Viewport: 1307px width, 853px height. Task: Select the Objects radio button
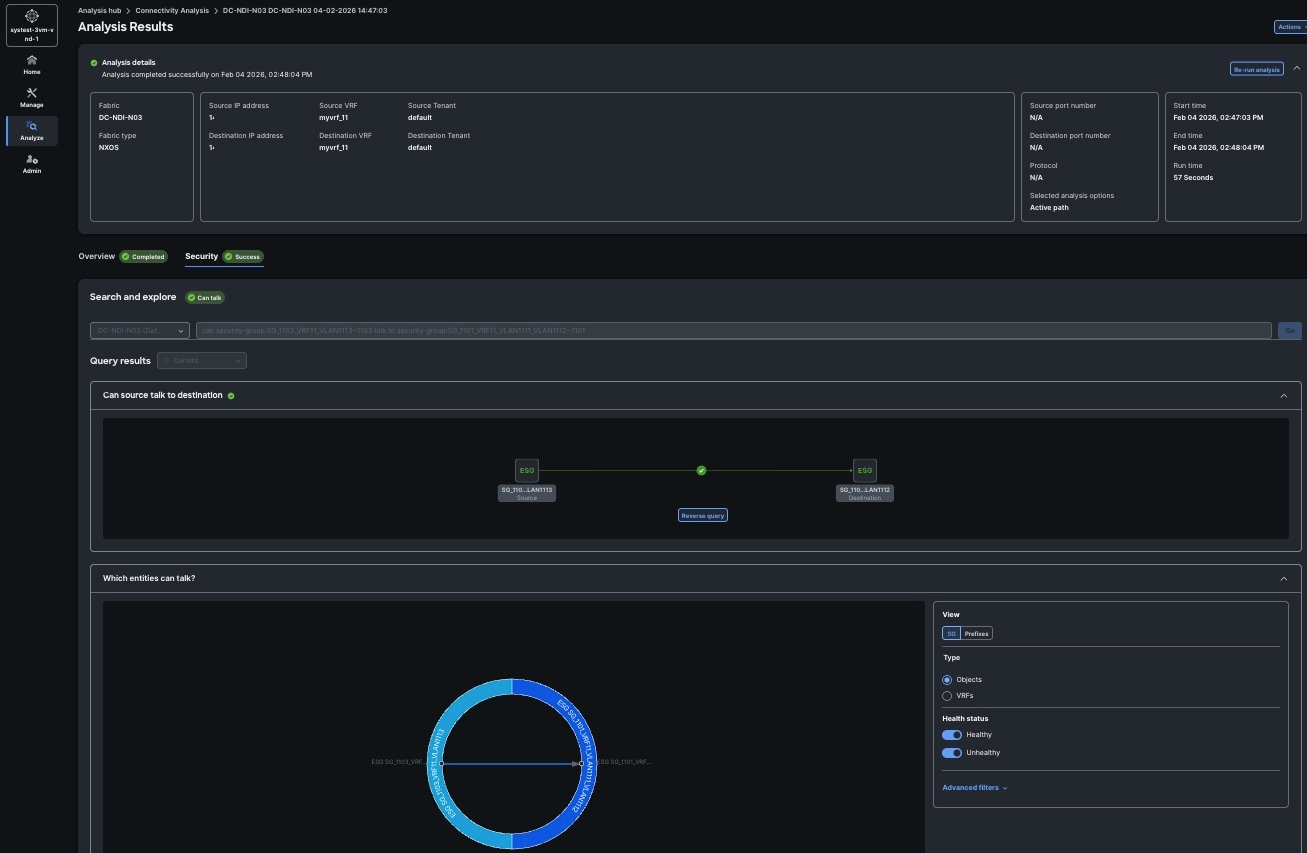click(947, 680)
